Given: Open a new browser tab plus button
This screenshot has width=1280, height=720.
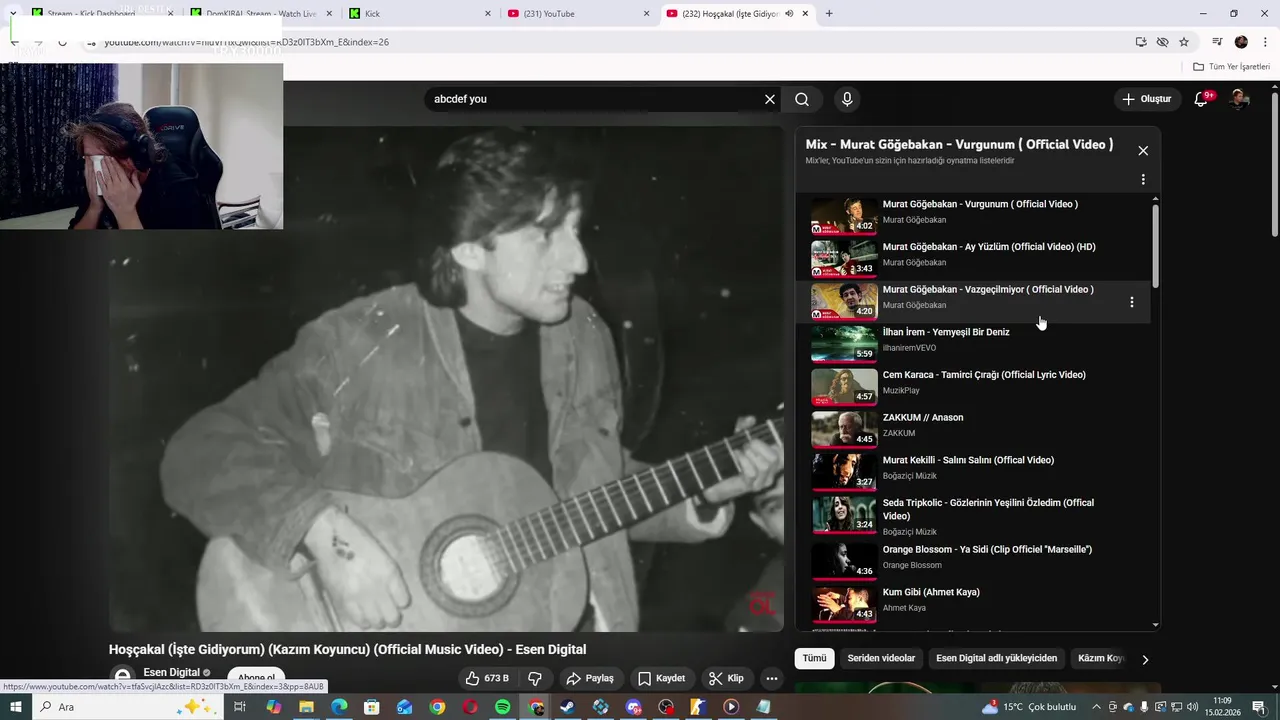Looking at the screenshot, I should (829, 14).
